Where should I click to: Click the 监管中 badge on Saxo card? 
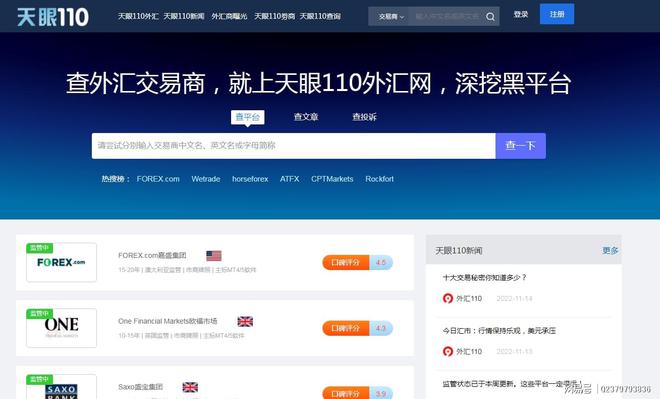click(40, 379)
